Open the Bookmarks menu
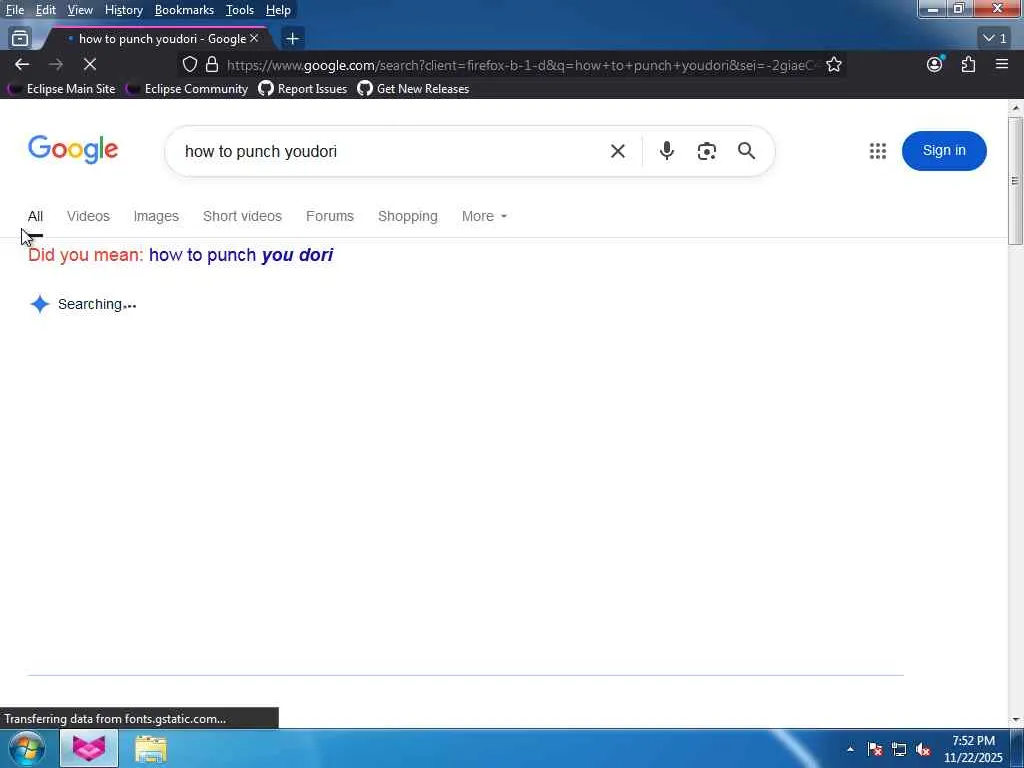This screenshot has height=768, width=1024. (184, 10)
